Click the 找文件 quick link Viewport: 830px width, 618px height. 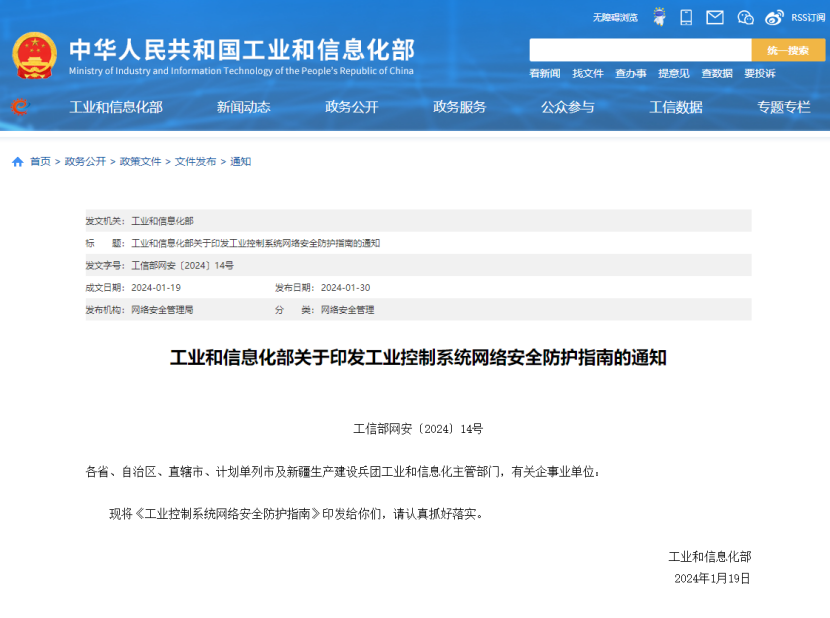587,73
